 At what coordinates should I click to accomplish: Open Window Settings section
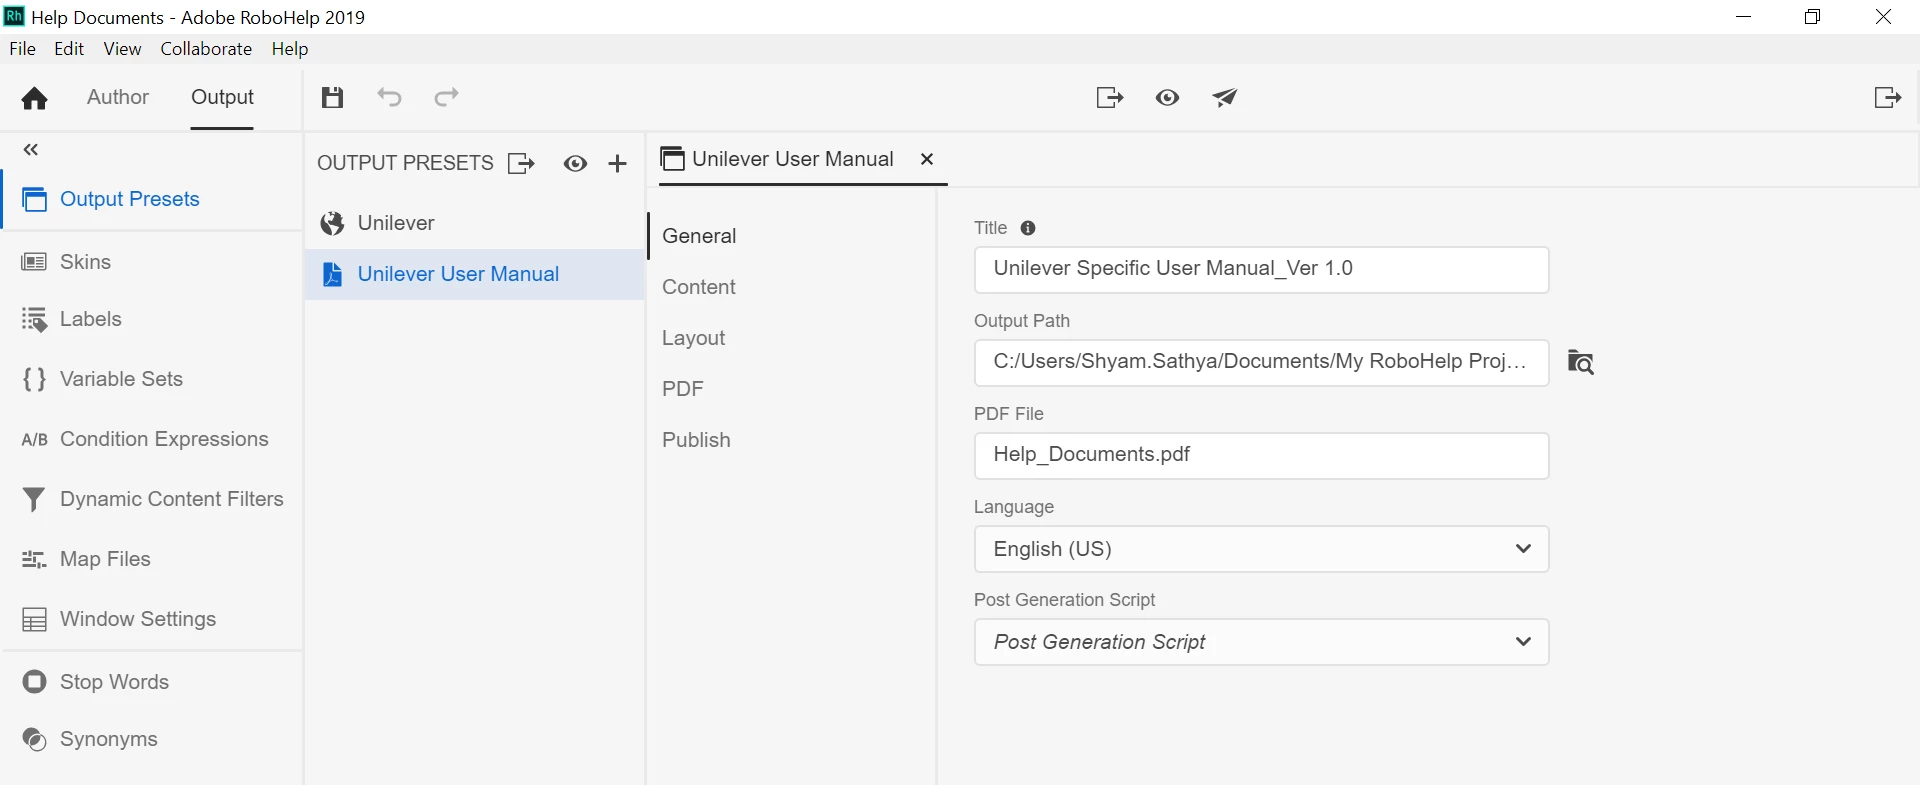pos(152,619)
